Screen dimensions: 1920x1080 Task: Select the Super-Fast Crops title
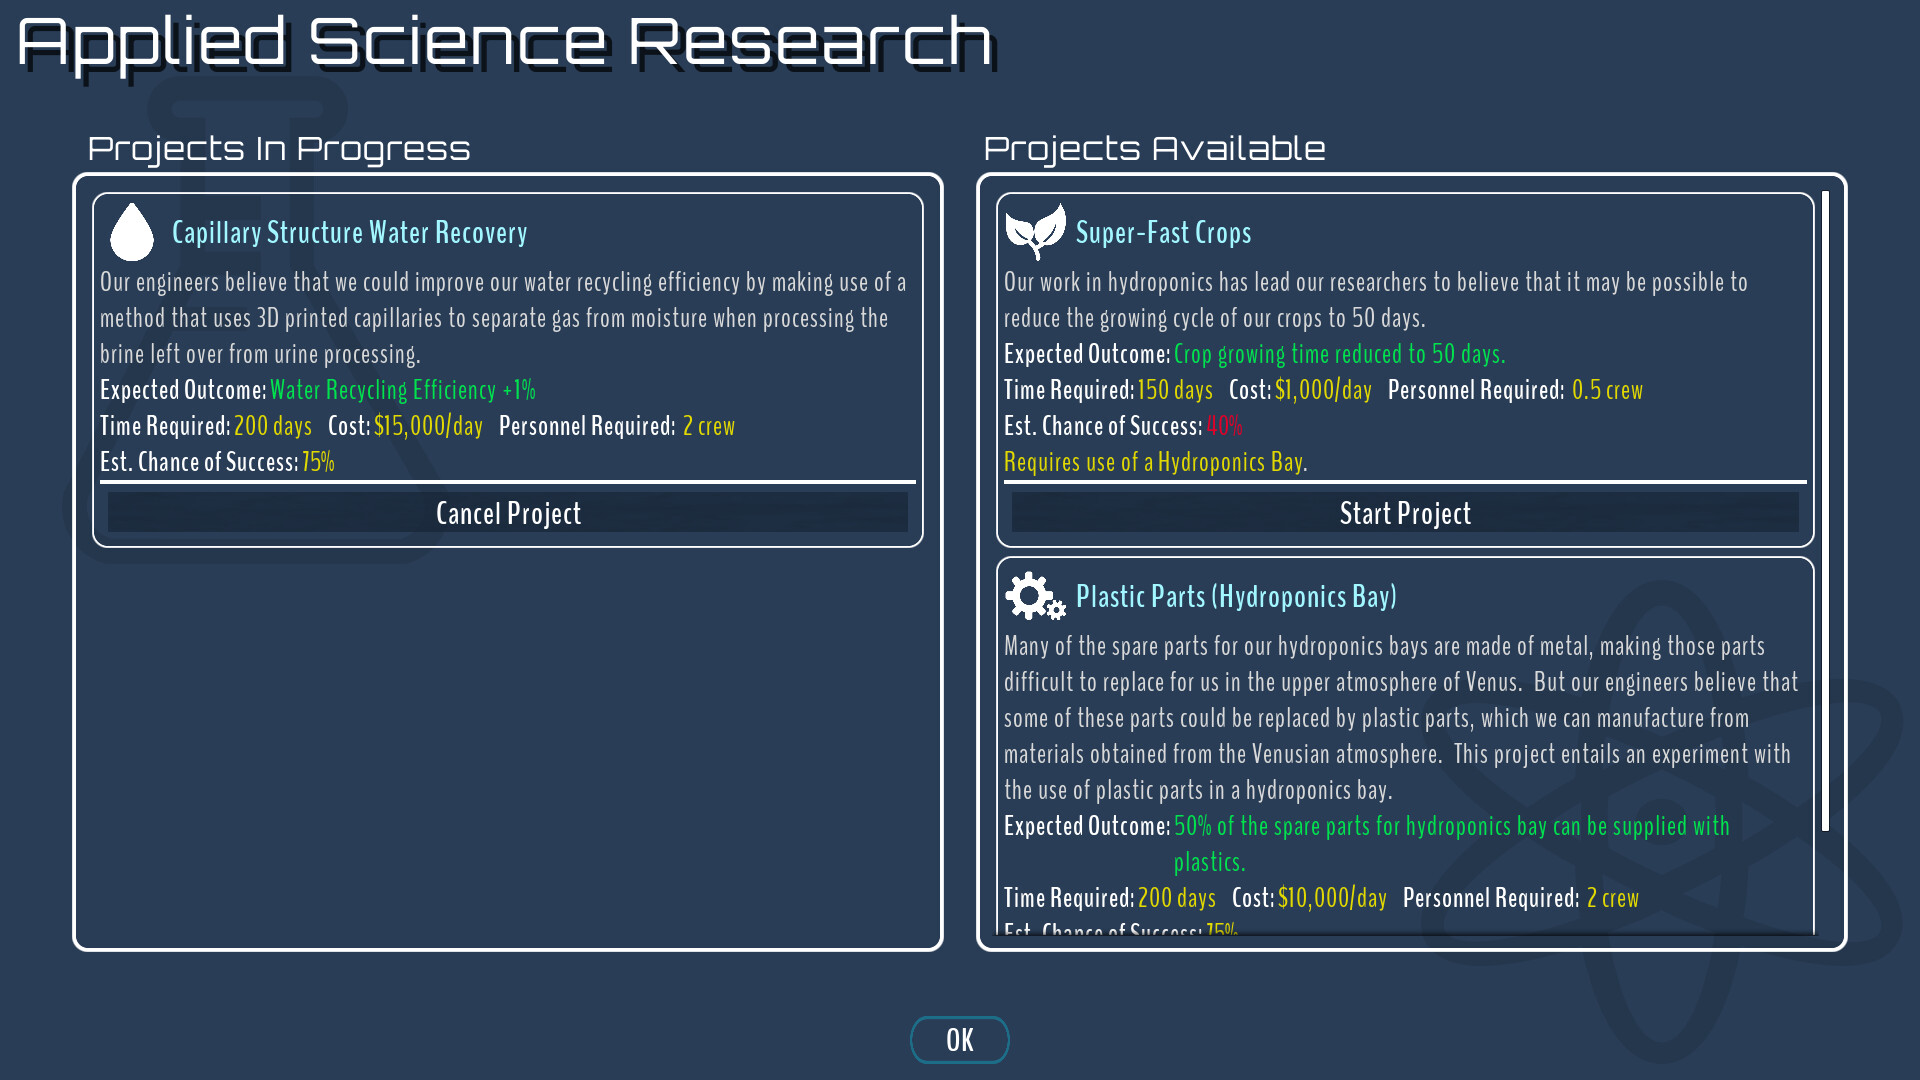click(1163, 233)
